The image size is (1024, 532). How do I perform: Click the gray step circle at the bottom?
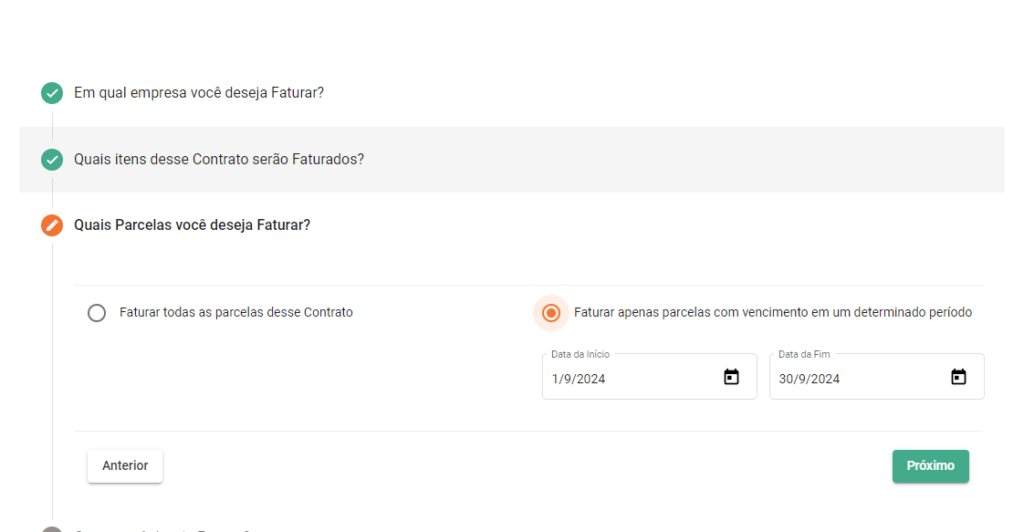click(52, 529)
